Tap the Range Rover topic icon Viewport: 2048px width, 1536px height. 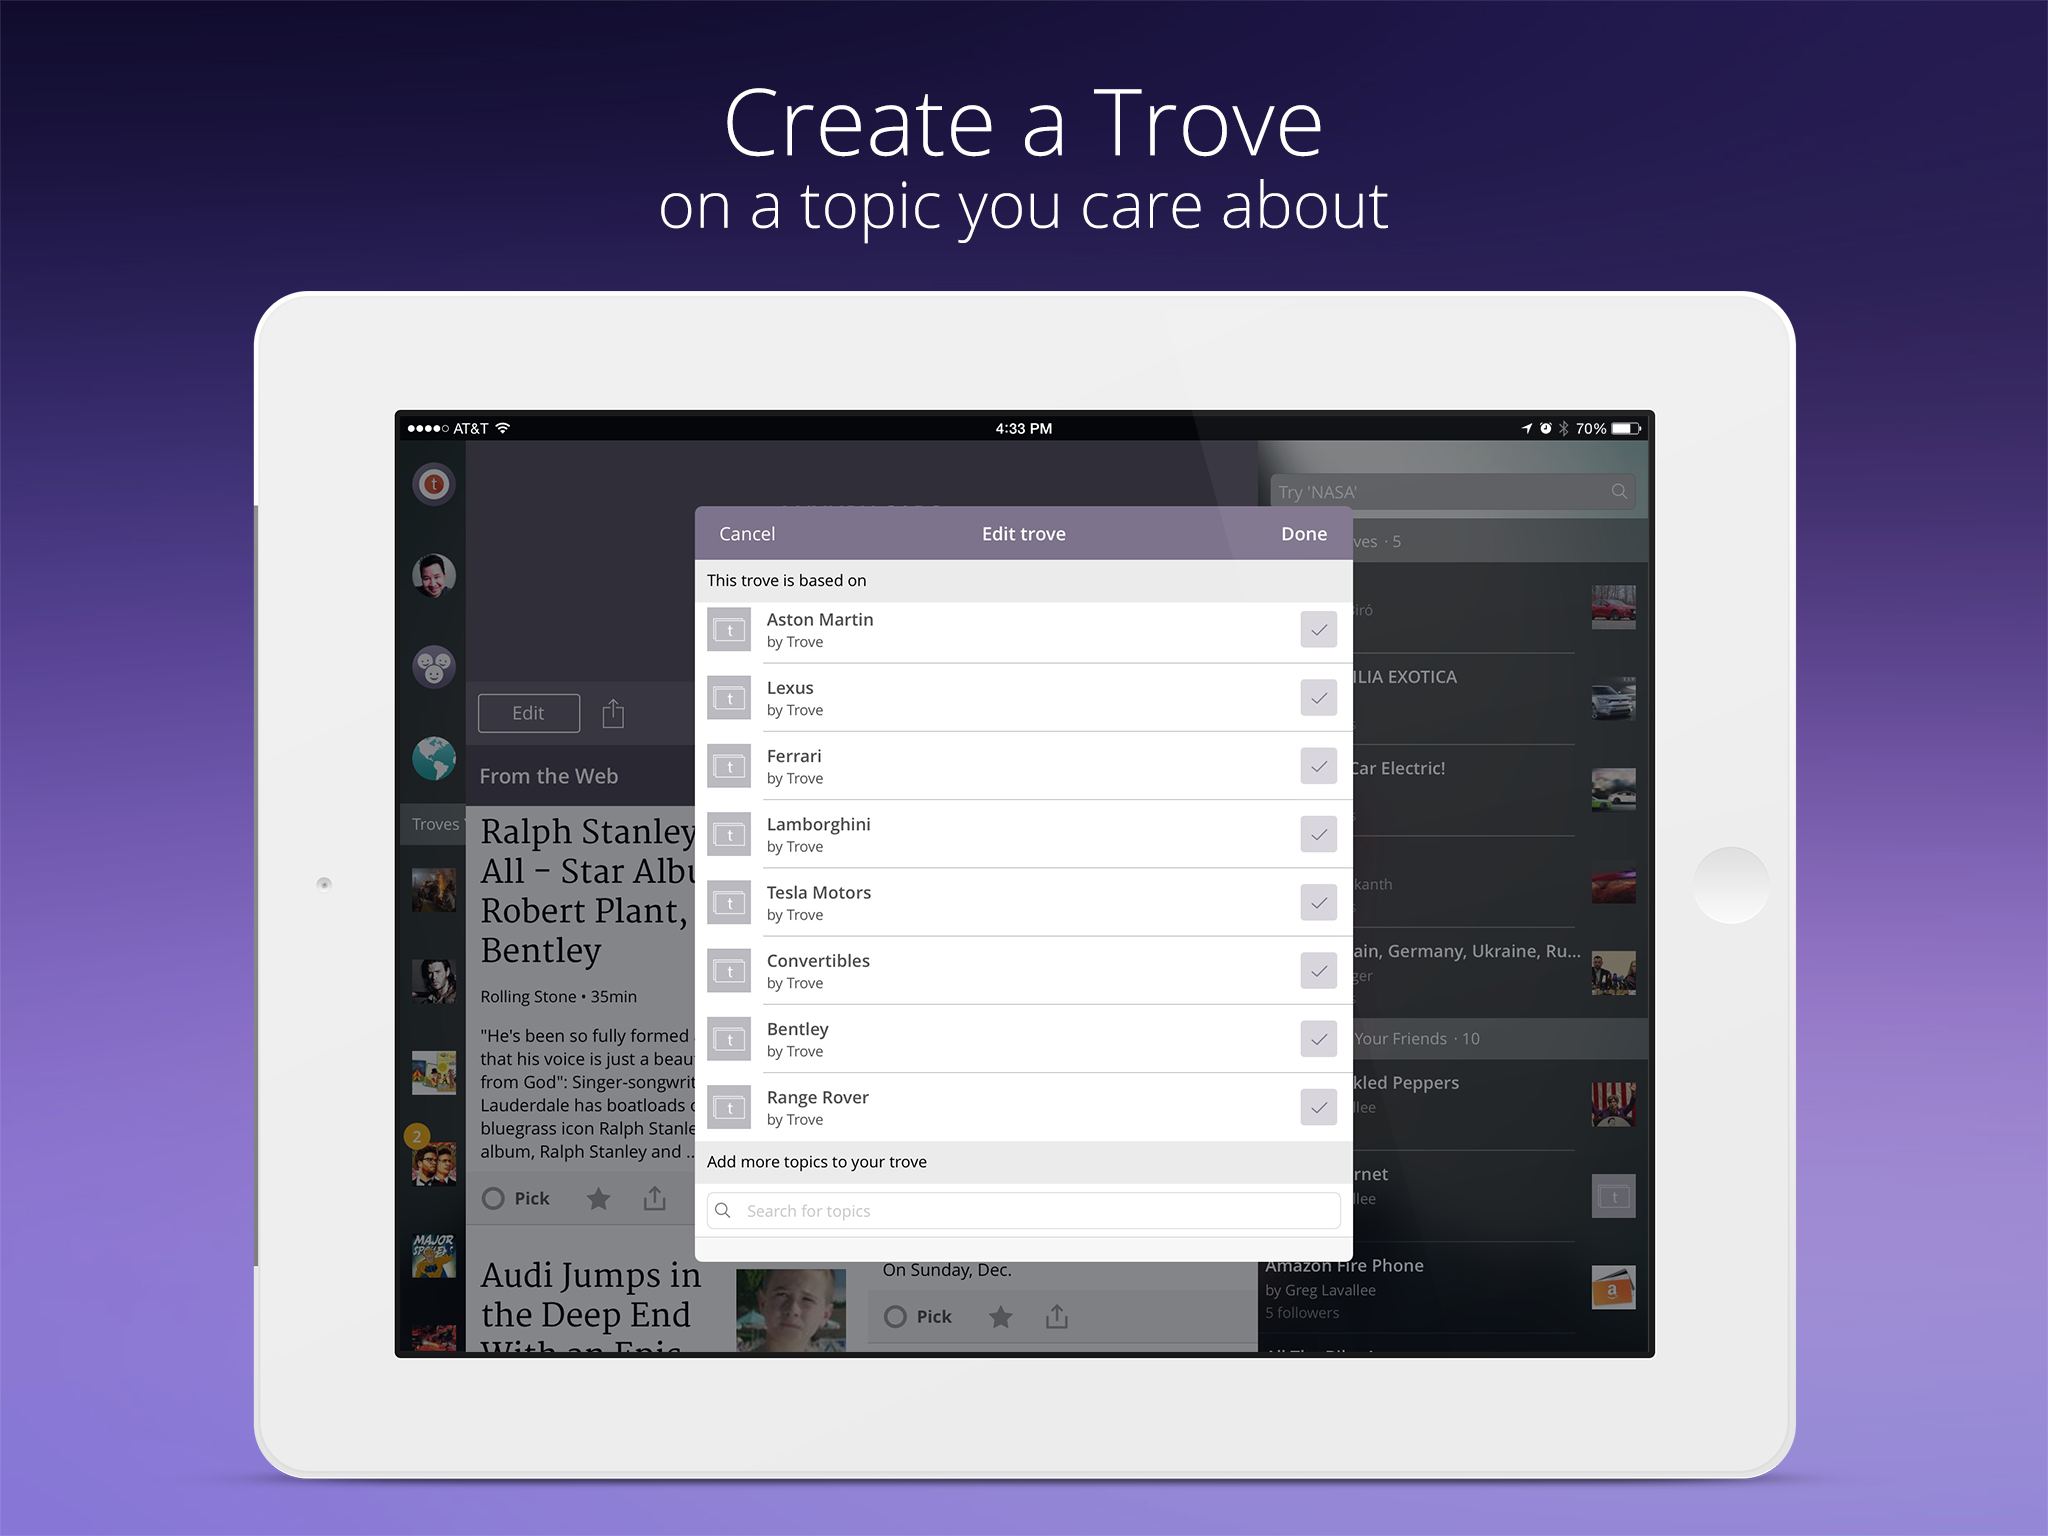click(x=729, y=1107)
